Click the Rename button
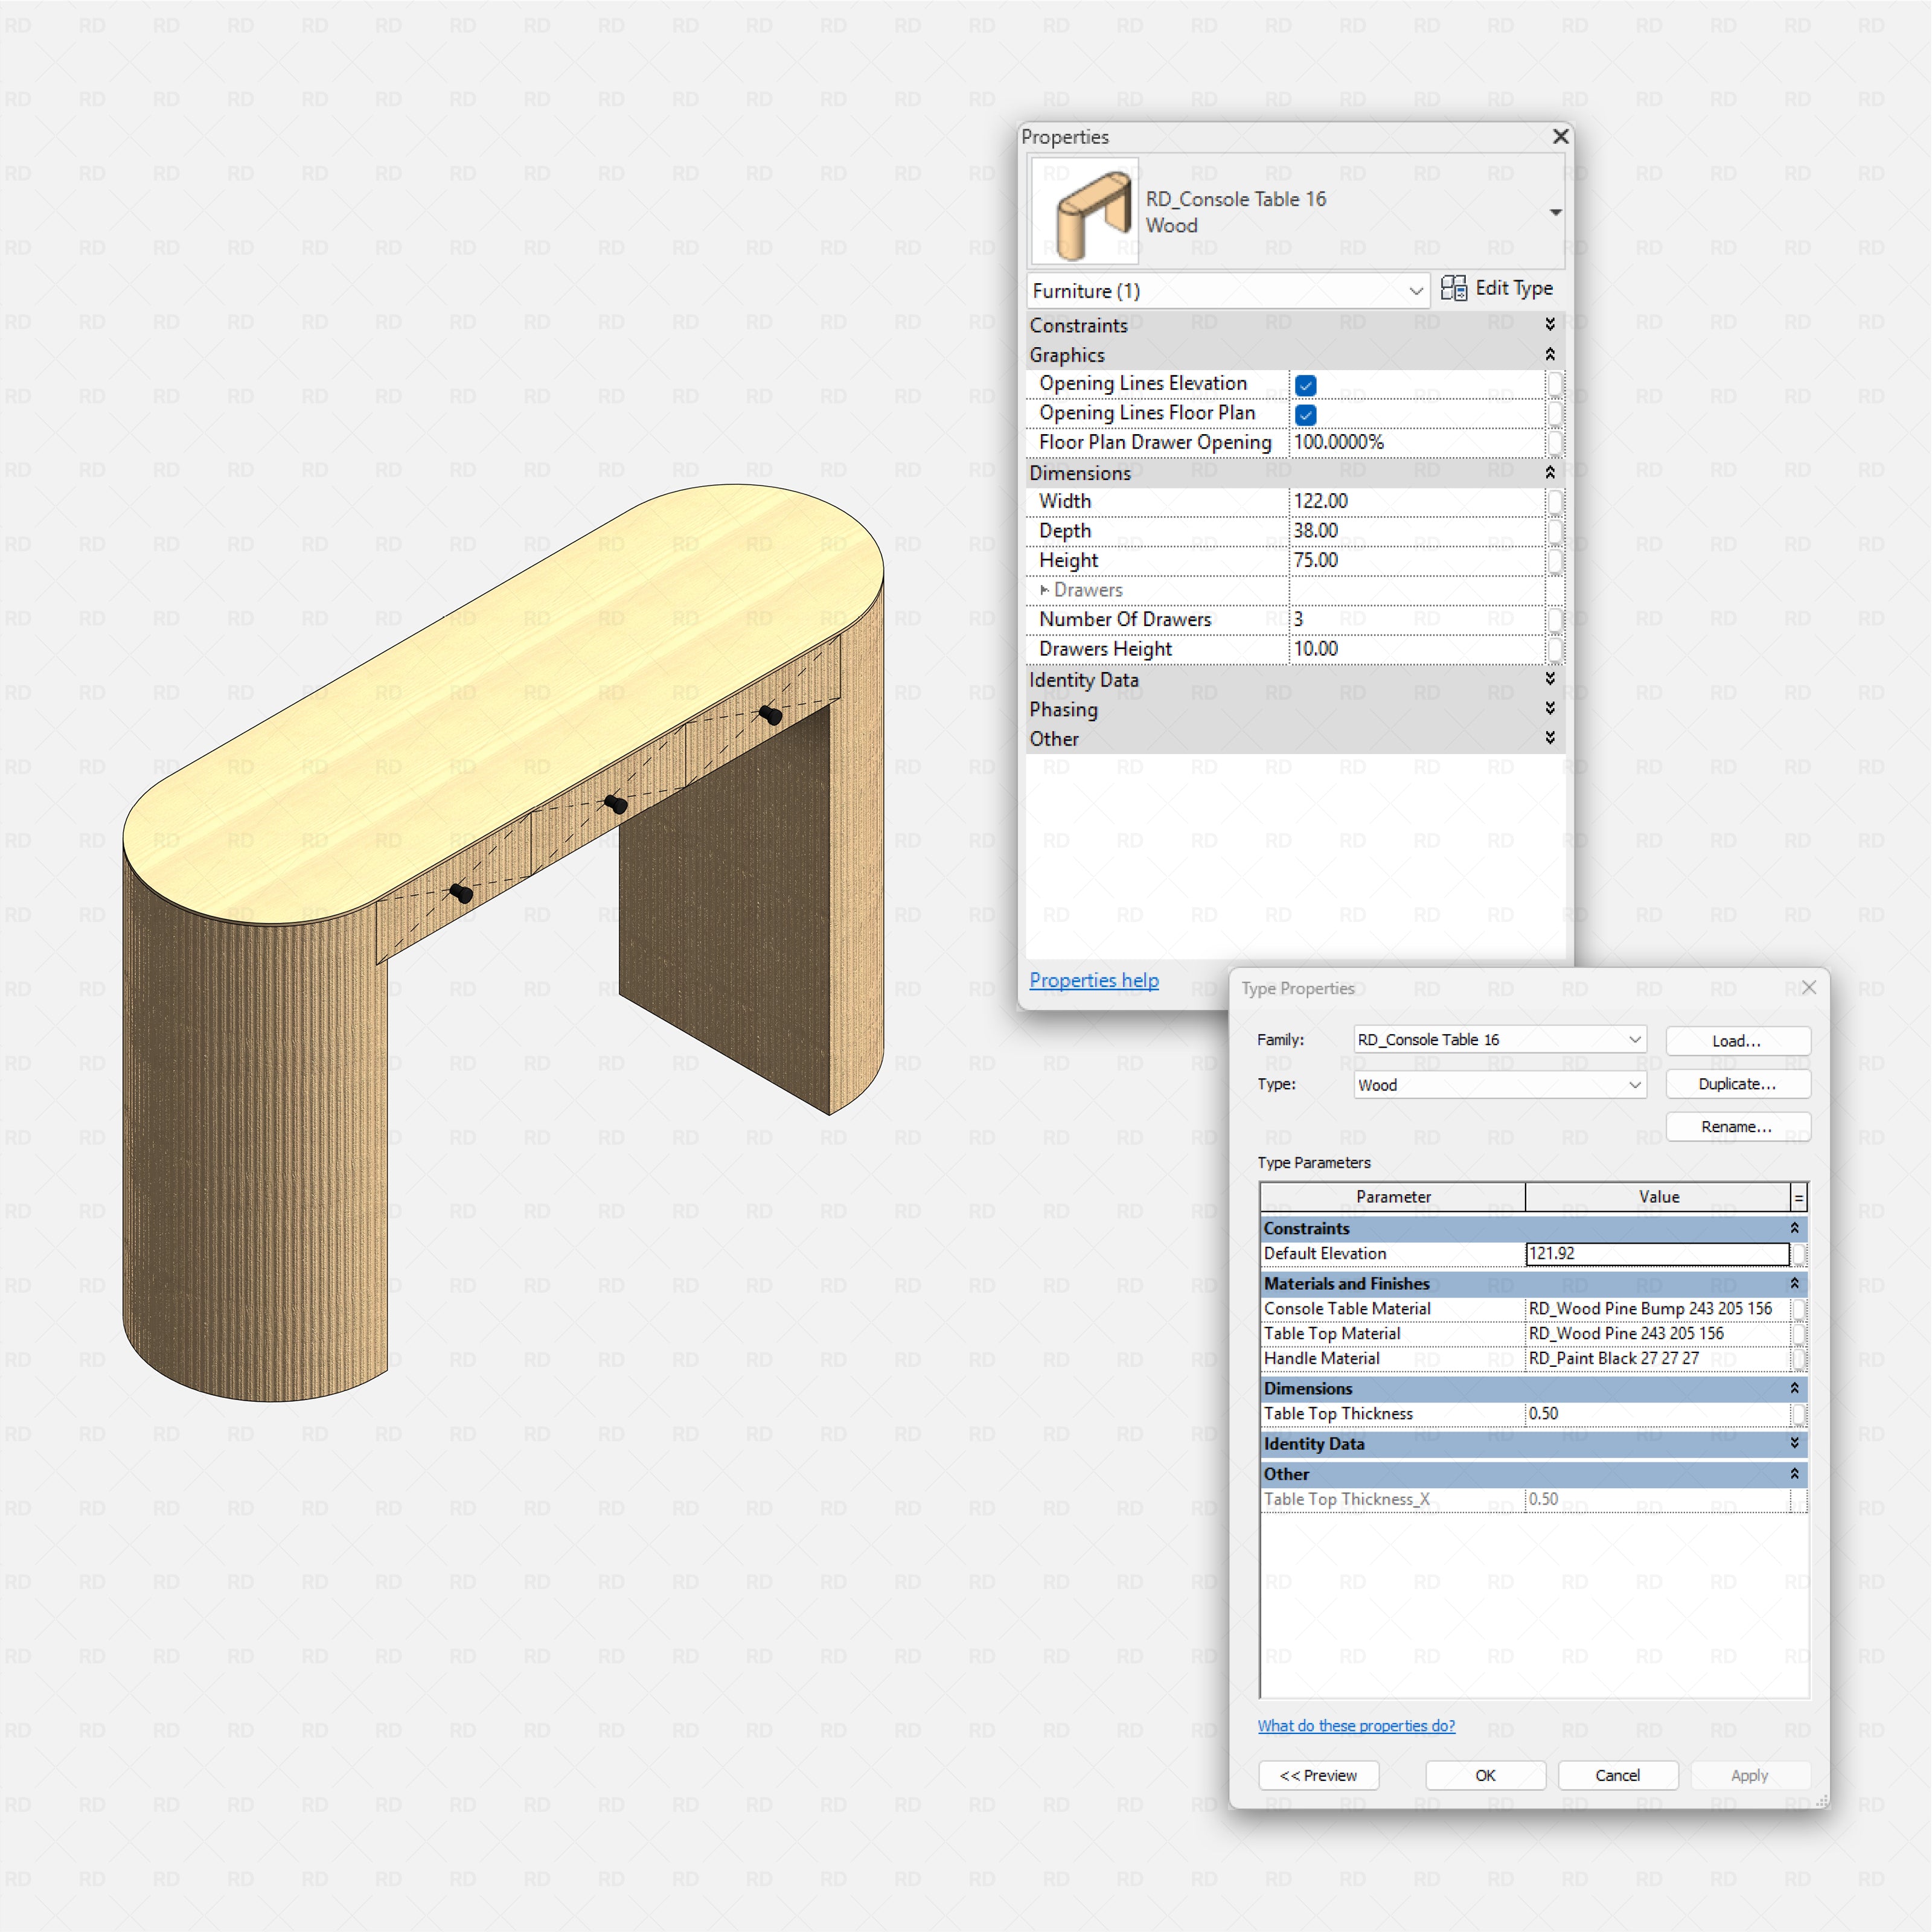 pos(1737,1127)
